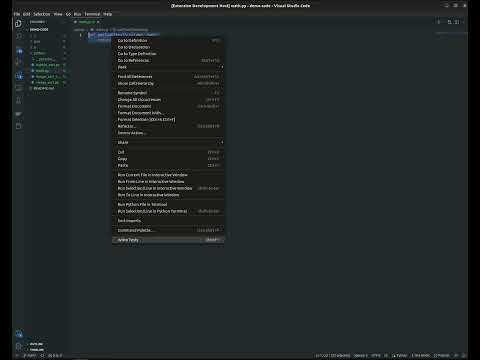Click UTF-8 encoding in status bar
The image size is (480, 360).
376,356
